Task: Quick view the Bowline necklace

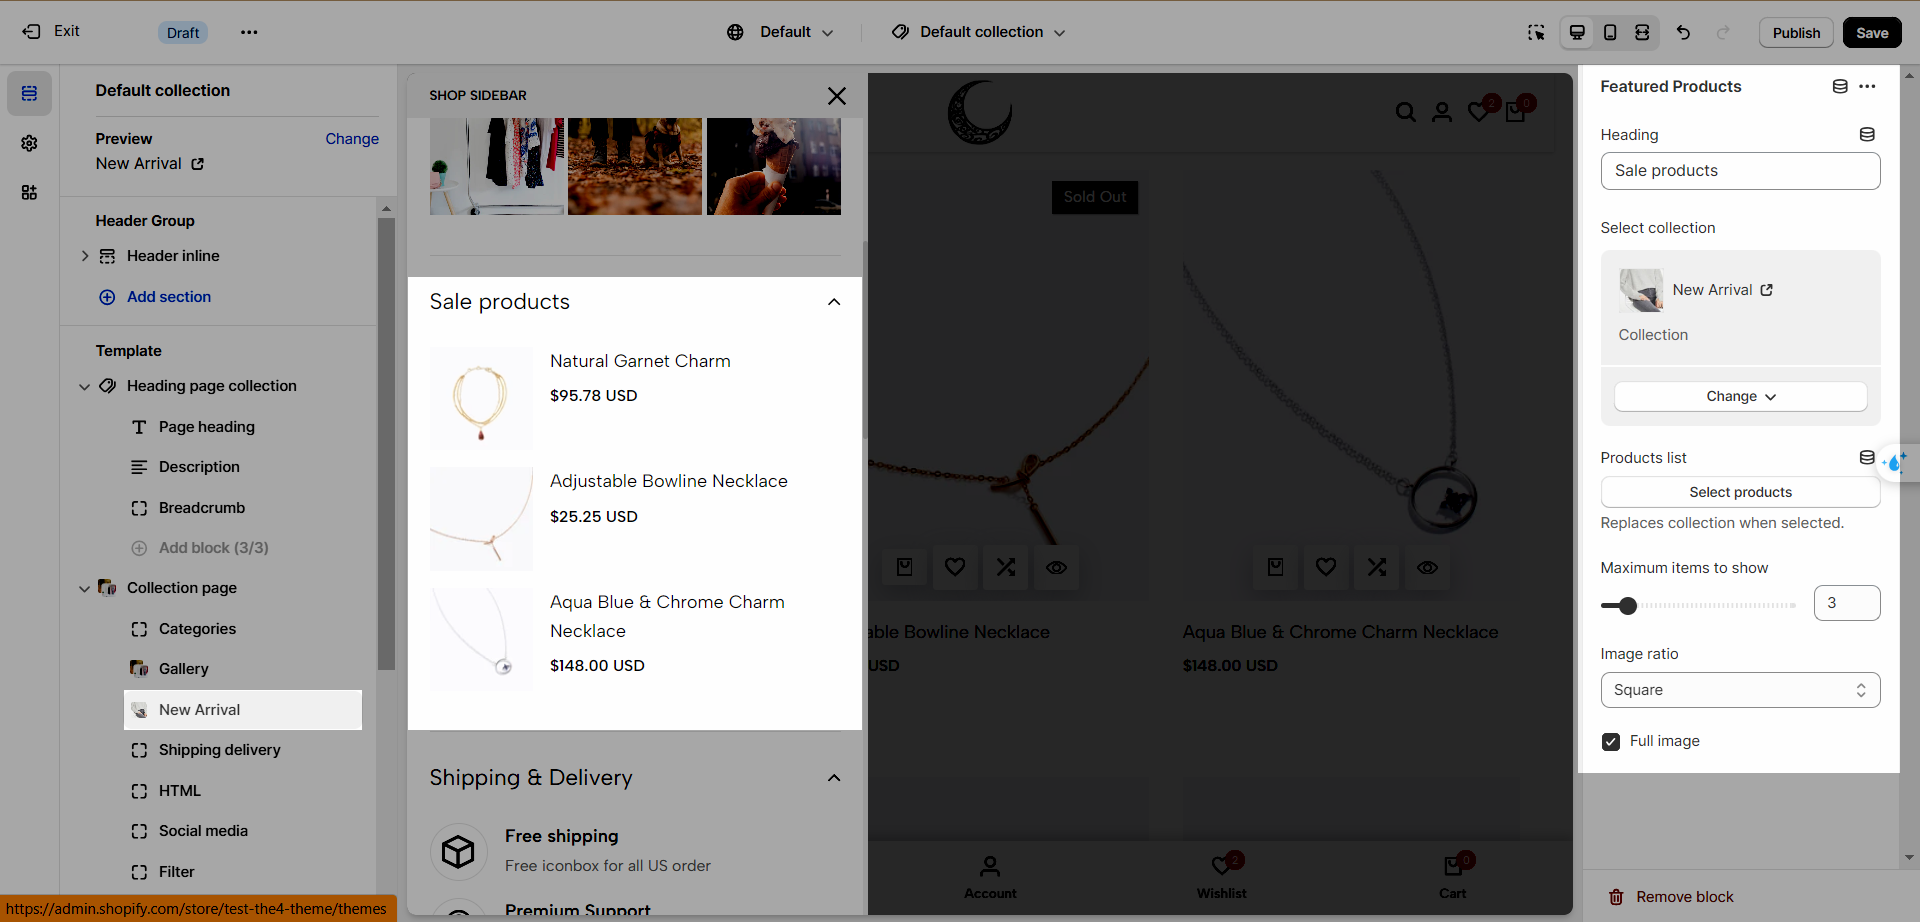Action: tap(1056, 567)
